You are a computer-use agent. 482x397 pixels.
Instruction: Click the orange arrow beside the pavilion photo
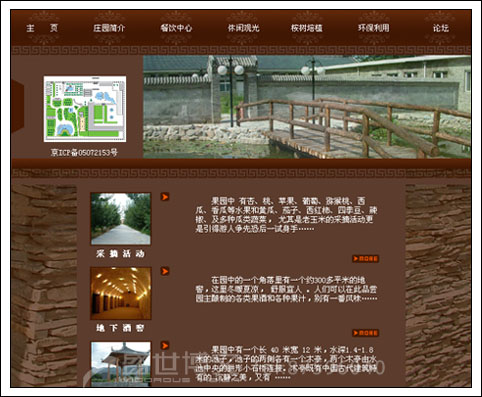(x=165, y=346)
